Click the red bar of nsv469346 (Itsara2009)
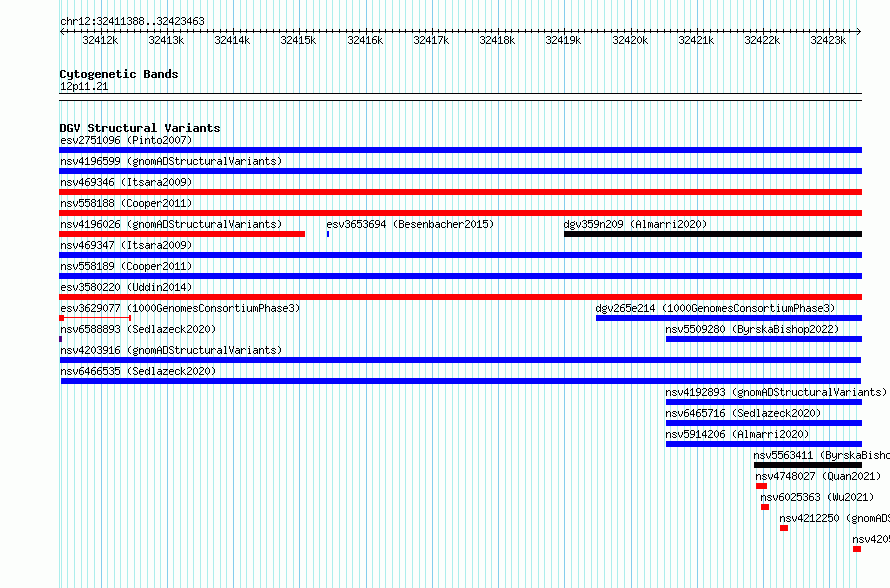Screen dimensions: 890x588 460,192
